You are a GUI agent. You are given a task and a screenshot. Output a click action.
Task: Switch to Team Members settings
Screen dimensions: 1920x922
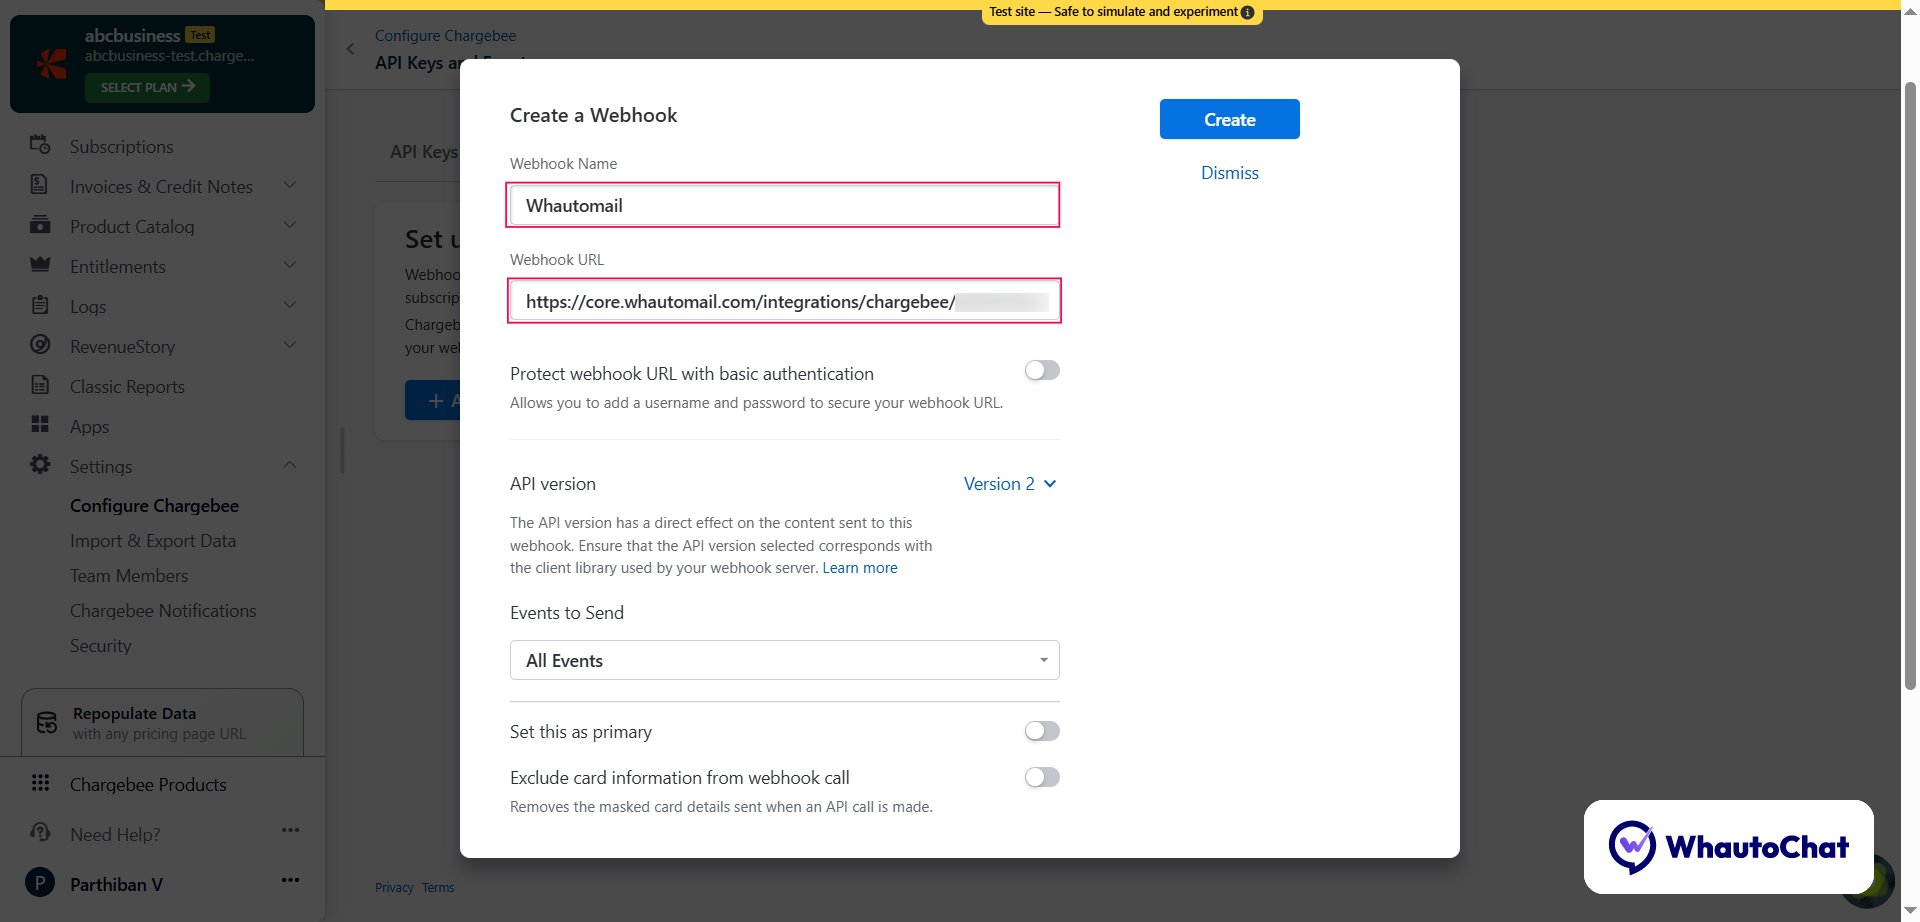[x=129, y=575]
